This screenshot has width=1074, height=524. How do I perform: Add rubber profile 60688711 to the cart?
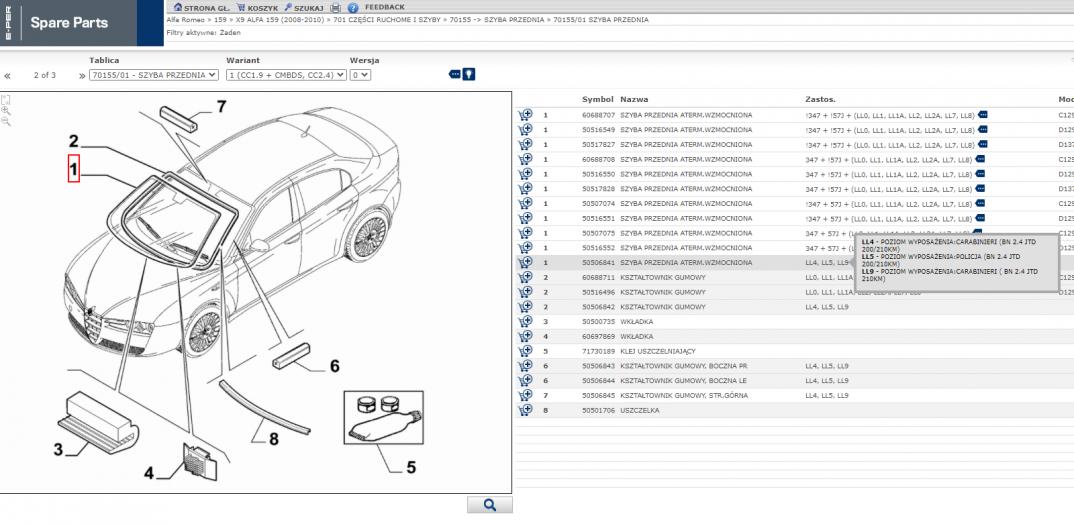tap(525, 277)
